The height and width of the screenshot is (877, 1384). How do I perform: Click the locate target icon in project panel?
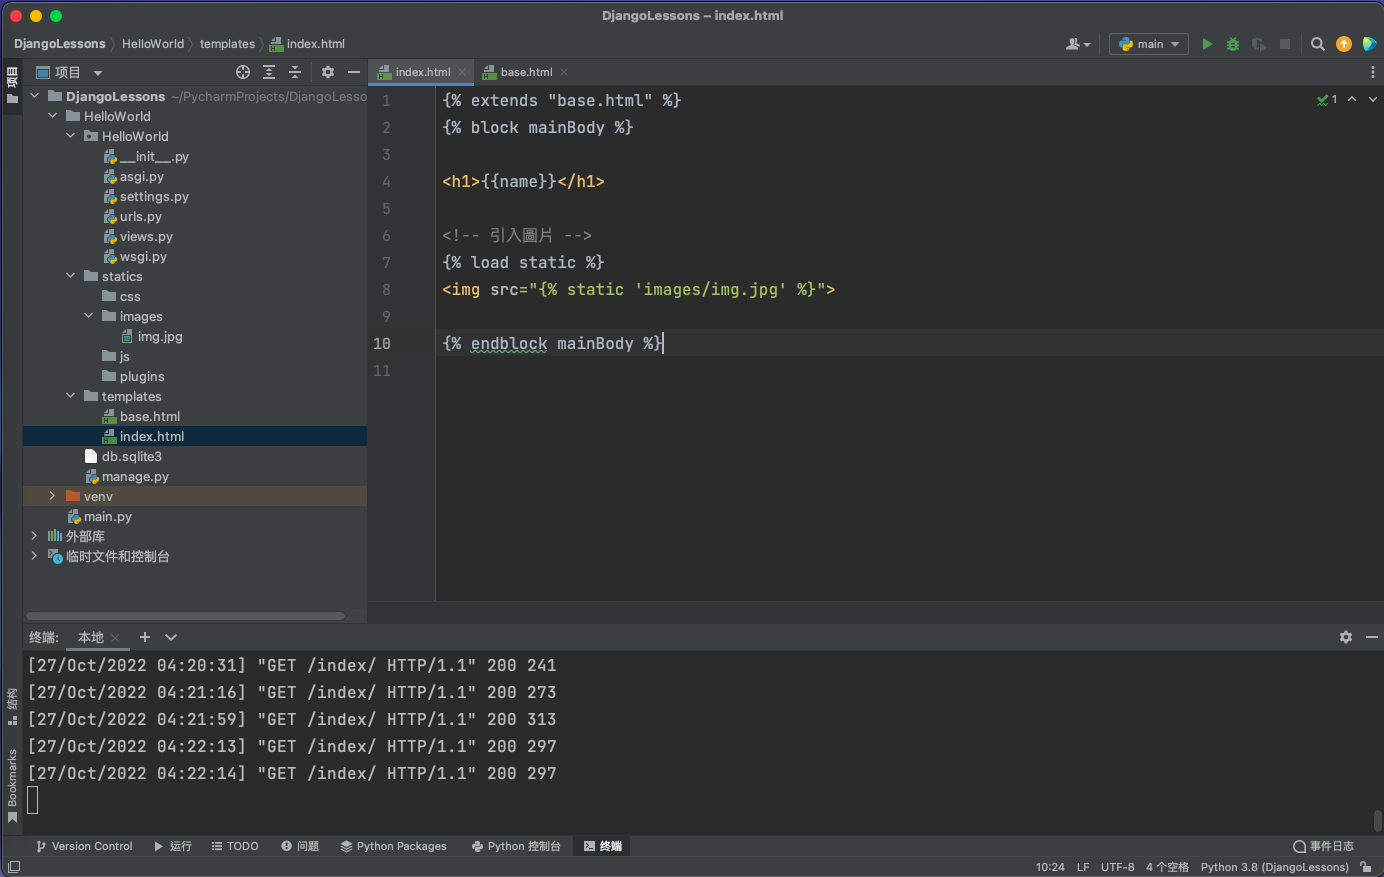coord(243,72)
